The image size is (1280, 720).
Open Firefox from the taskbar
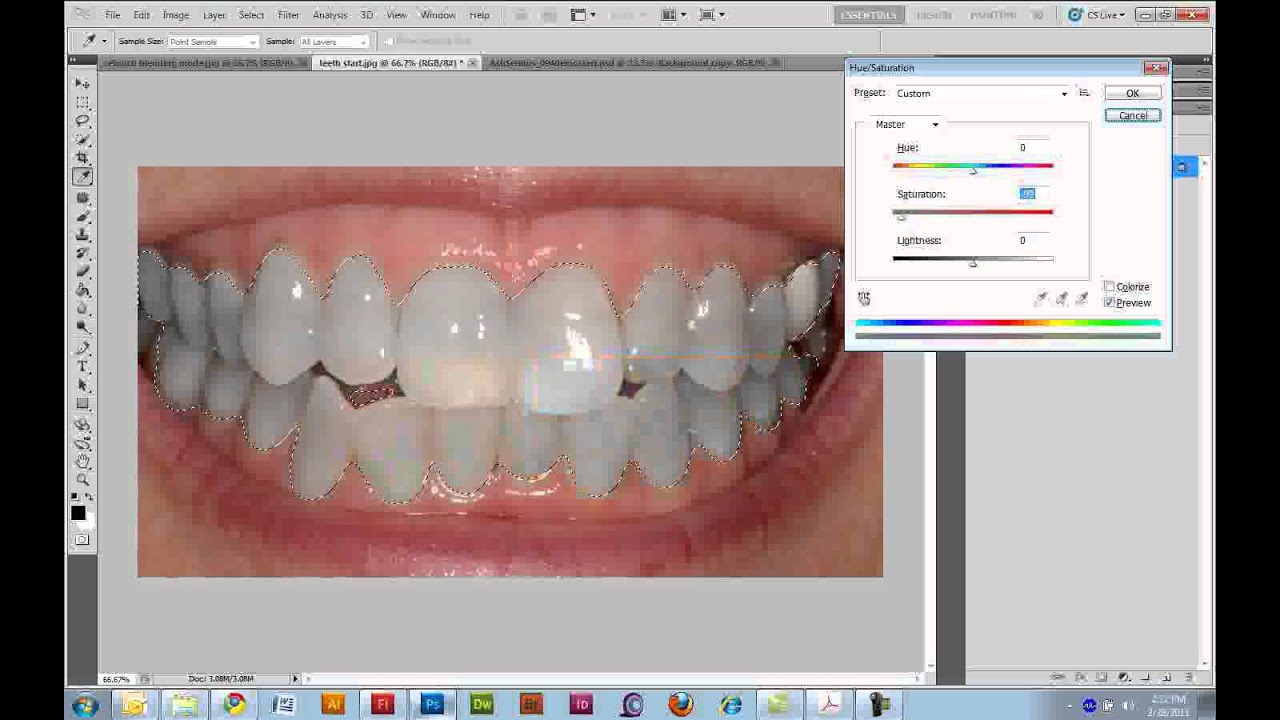click(680, 705)
